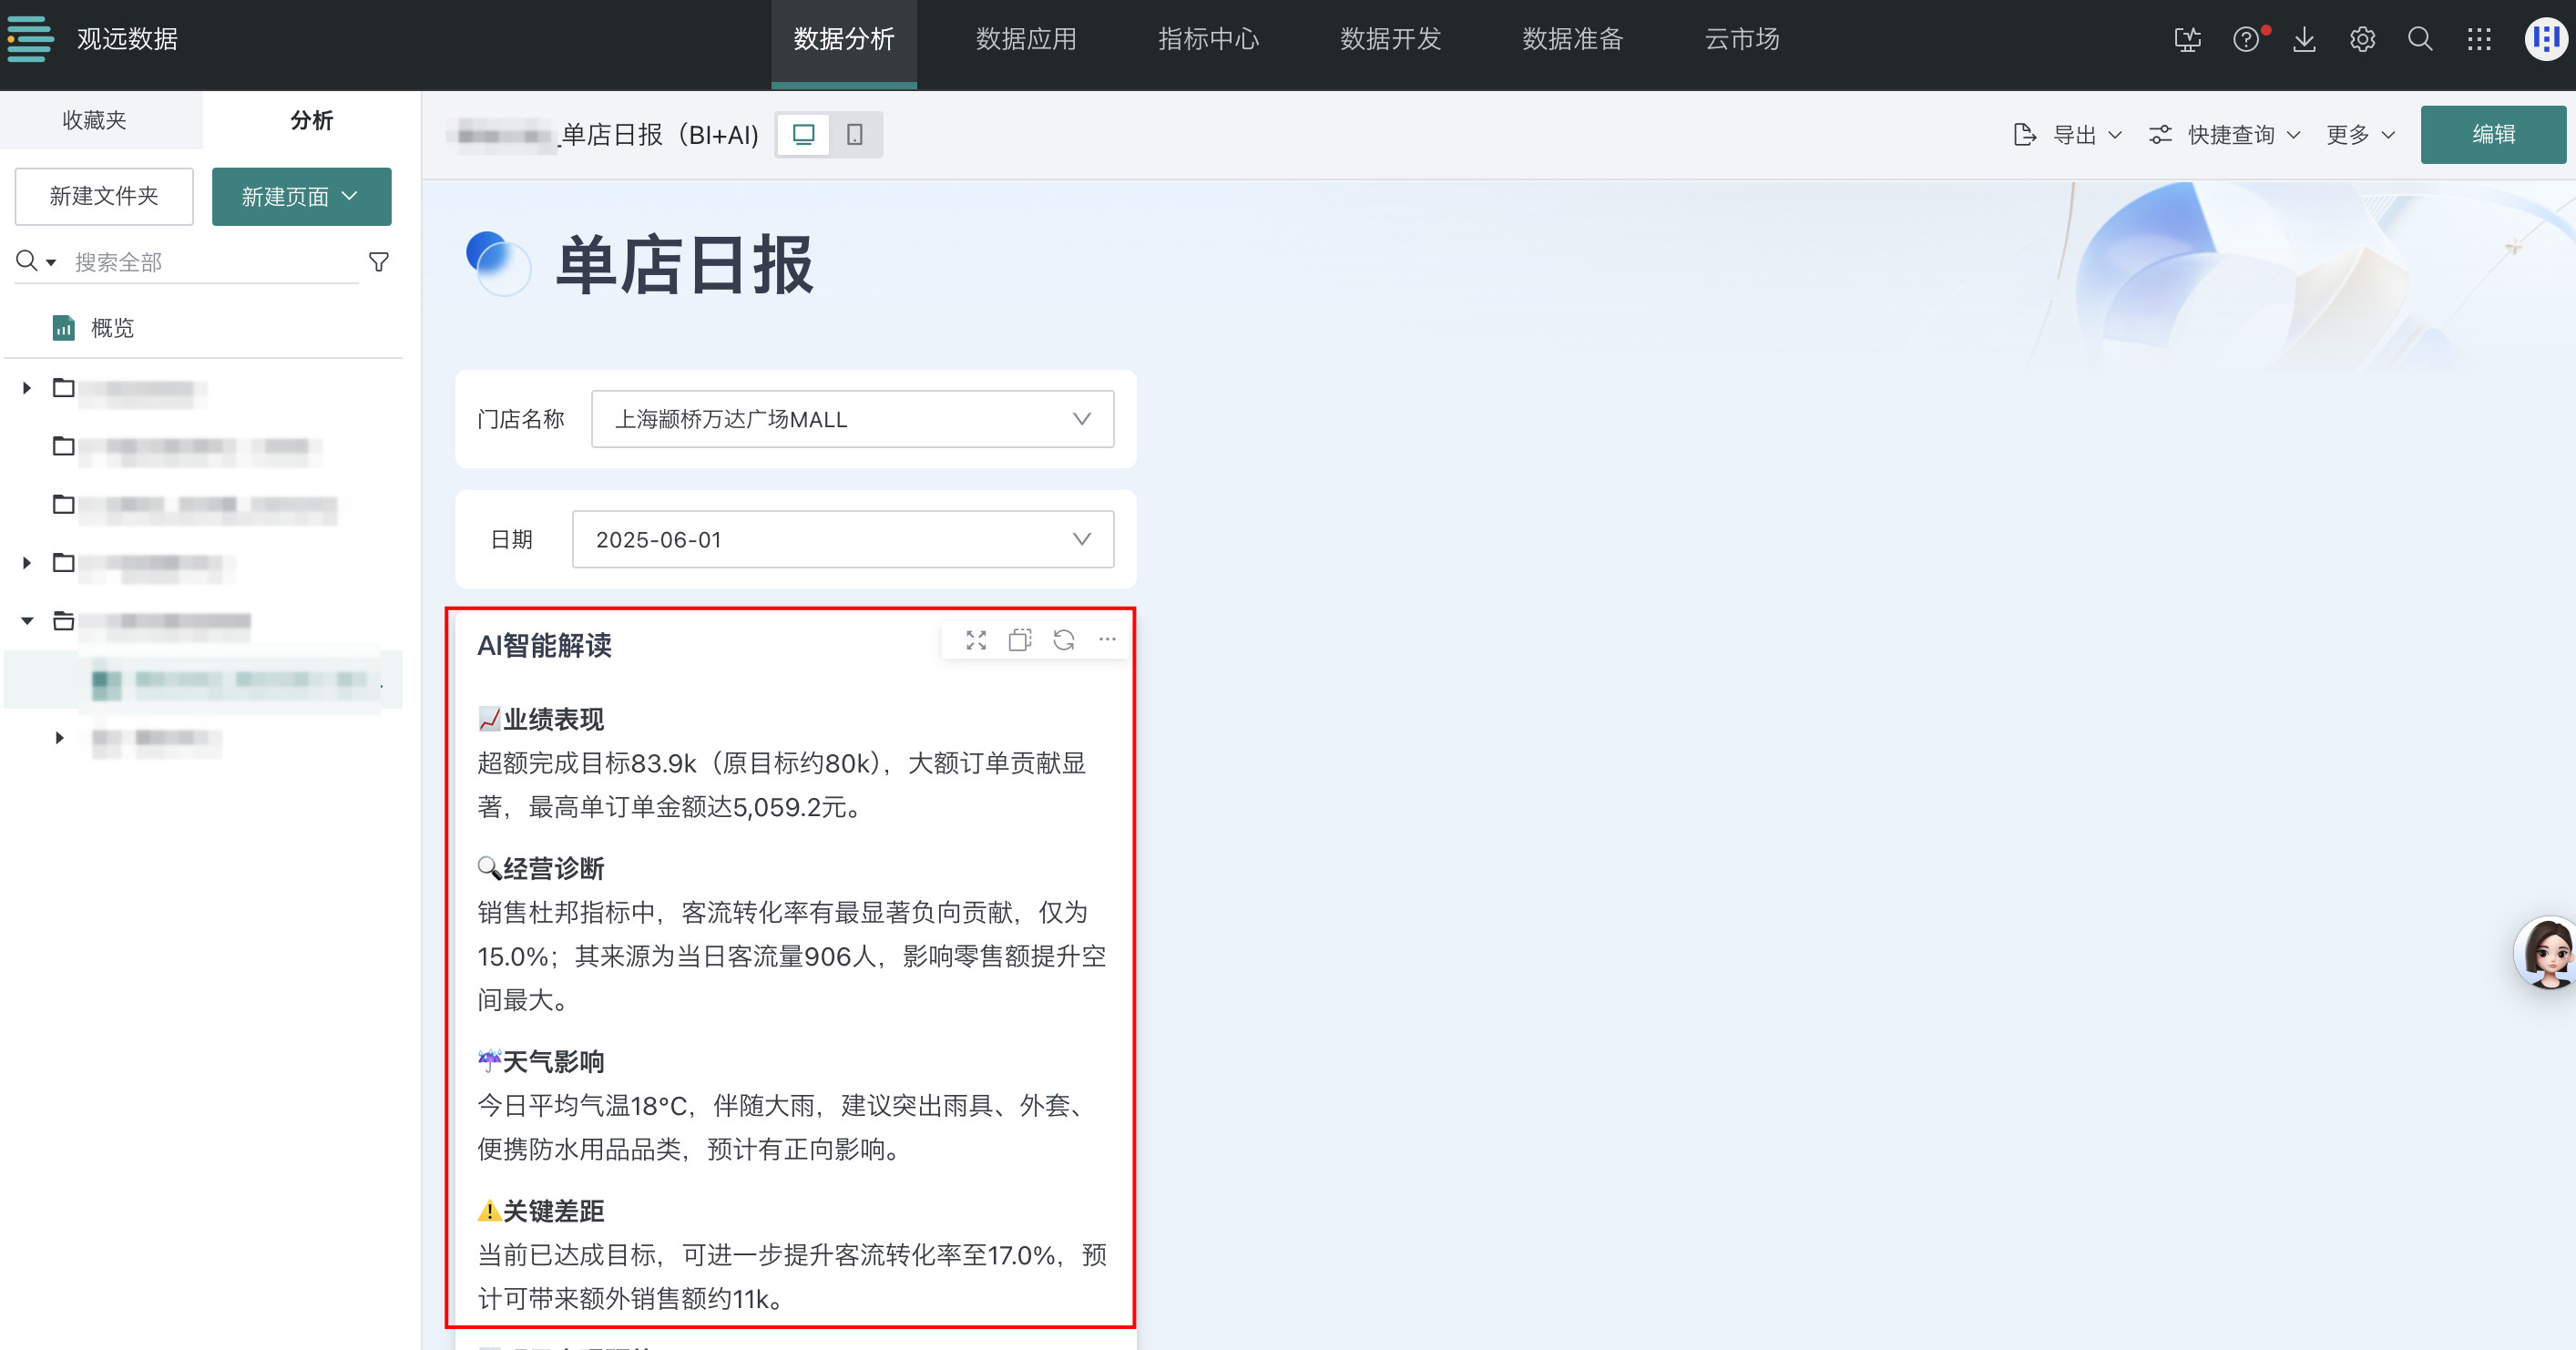Switch to desktop view layout
The width and height of the screenshot is (2576, 1350).
(803, 134)
